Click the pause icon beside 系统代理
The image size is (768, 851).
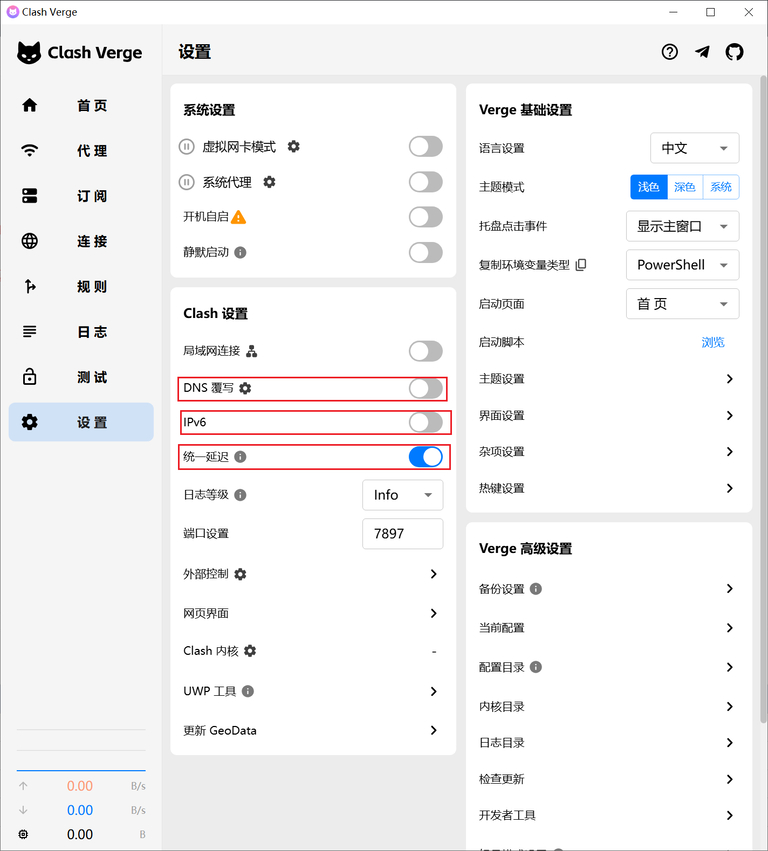187,182
